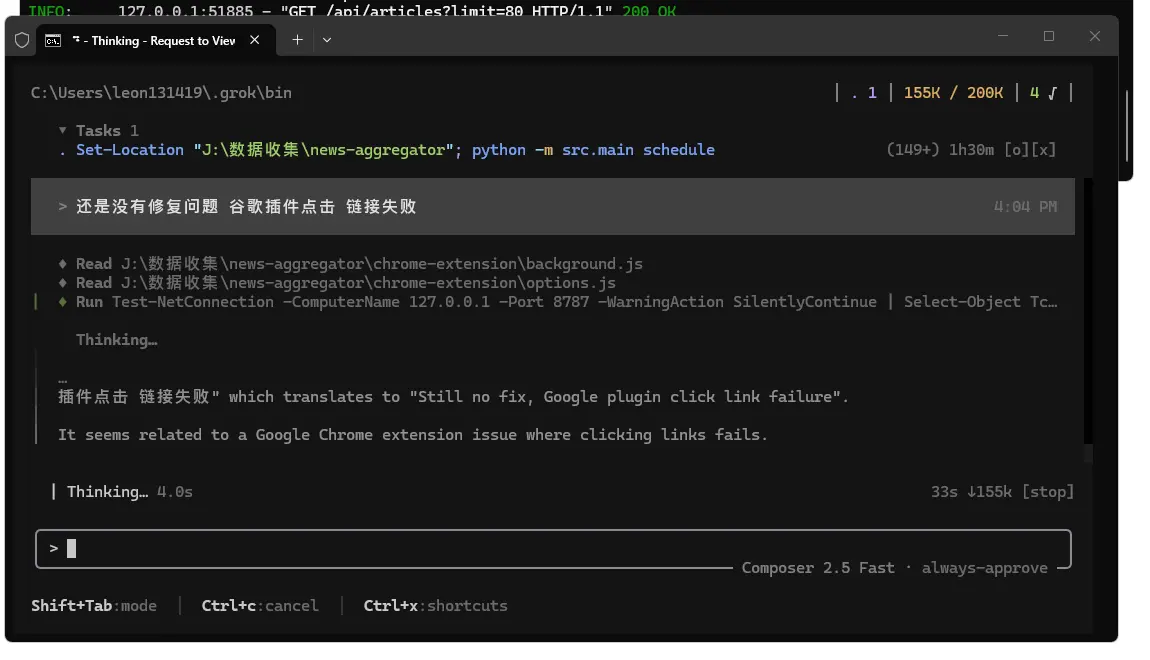Viewport: 1150px width, 660px height.
Task: Click the [o] button on the task row
Action: 1016,150
